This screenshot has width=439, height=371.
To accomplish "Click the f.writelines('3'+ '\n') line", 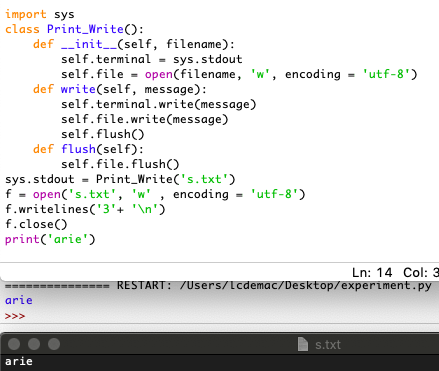I will 85,209.
